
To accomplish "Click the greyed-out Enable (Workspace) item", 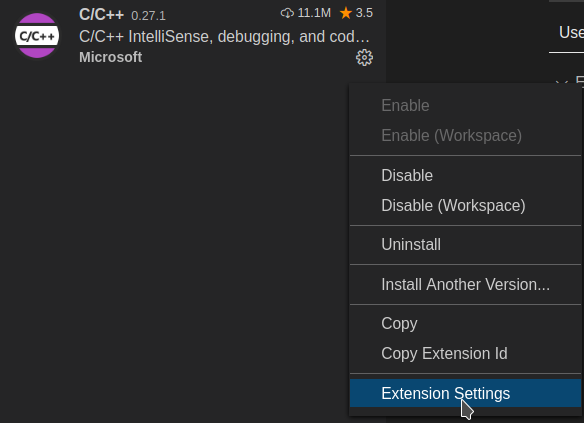I will pyautogui.click(x=465, y=136).
